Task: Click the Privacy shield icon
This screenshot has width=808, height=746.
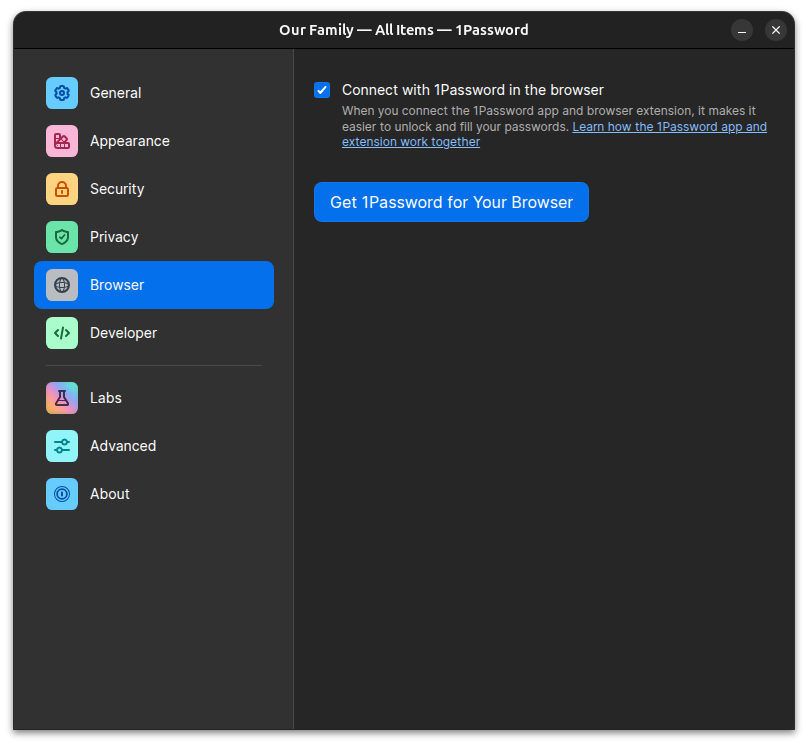Action: tap(62, 237)
